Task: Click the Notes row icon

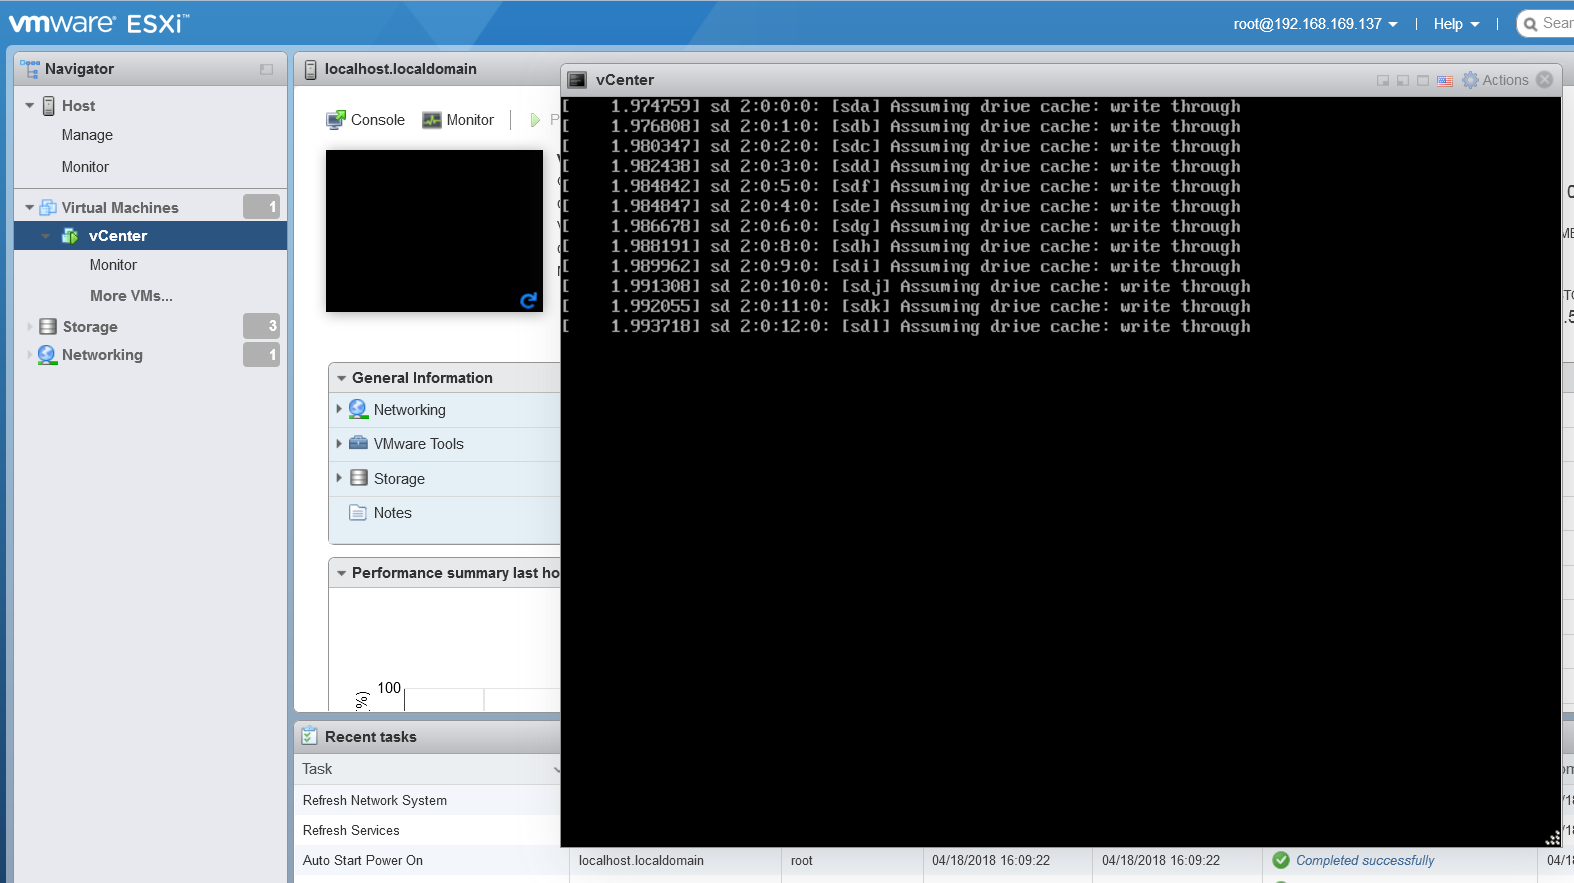Action: 358,513
